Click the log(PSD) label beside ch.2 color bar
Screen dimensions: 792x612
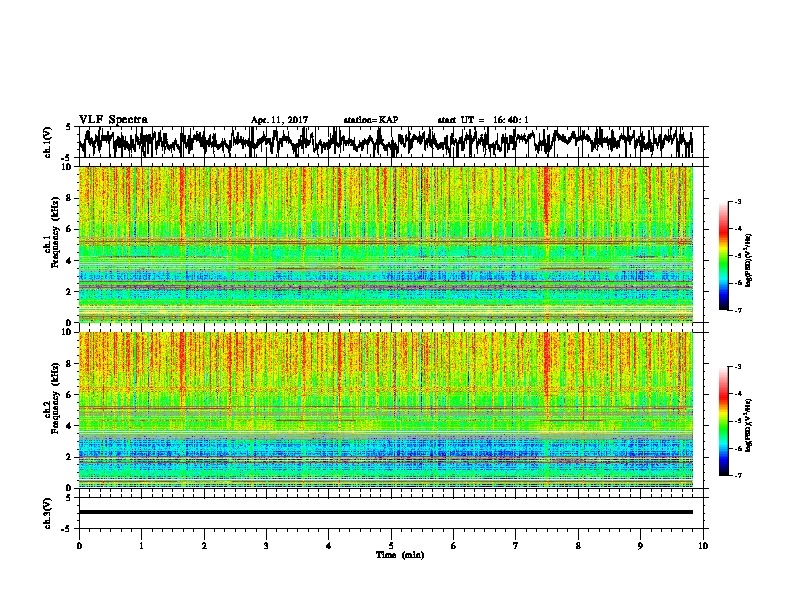click(749, 425)
